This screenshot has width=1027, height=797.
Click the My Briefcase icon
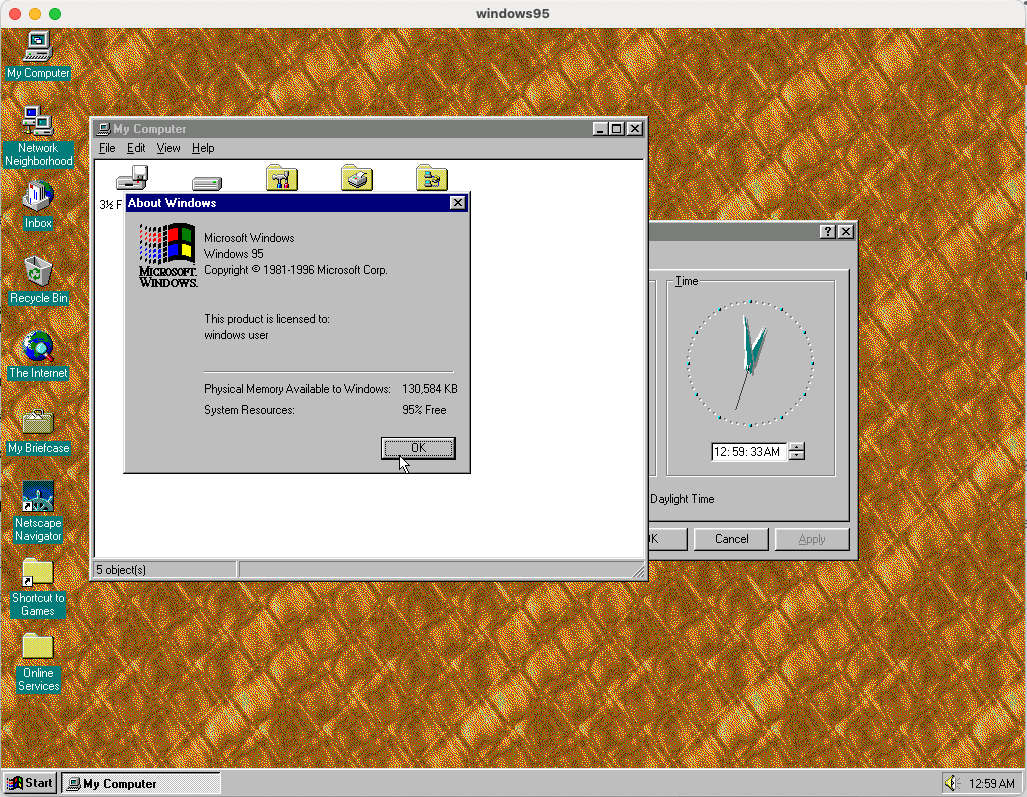tap(38, 421)
